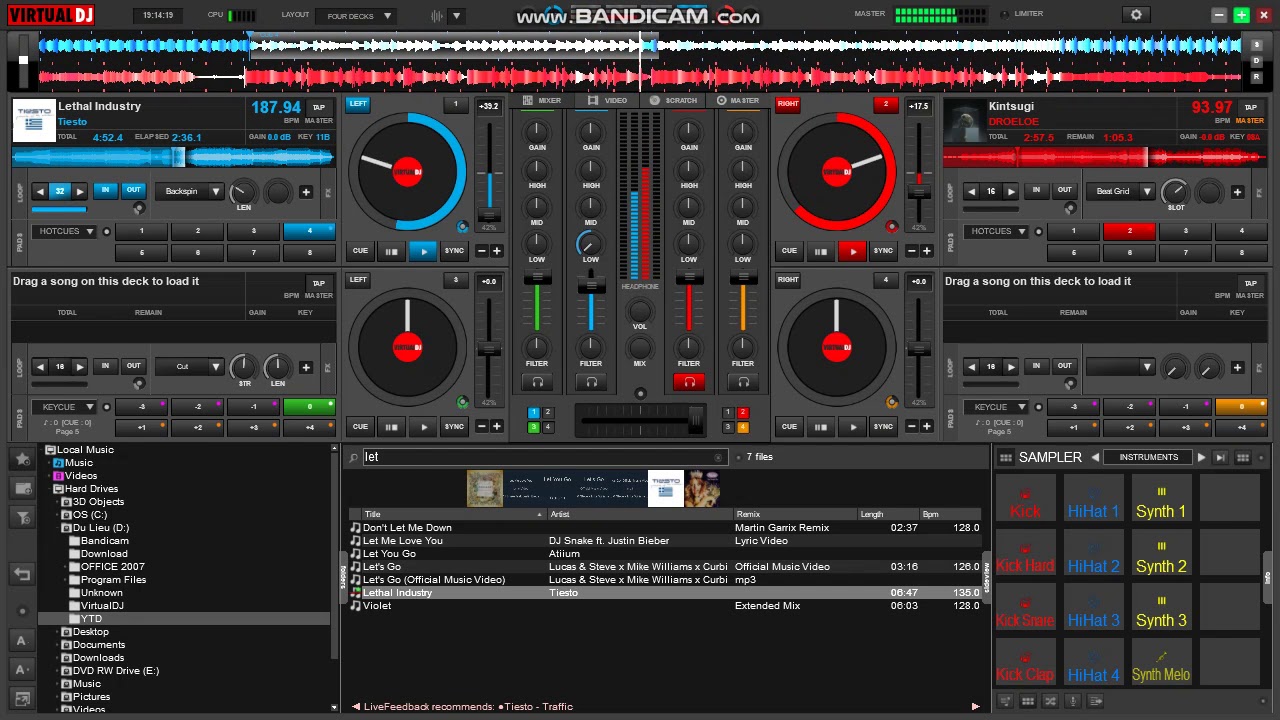Open deck 2 Beat Grid effect dropdown
This screenshot has height=720, width=1280.
pyautogui.click(x=1120, y=191)
